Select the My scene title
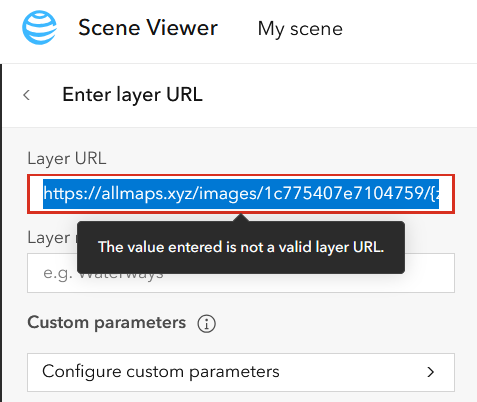The width and height of the screenshot is (477, 402). coord(300,29)
